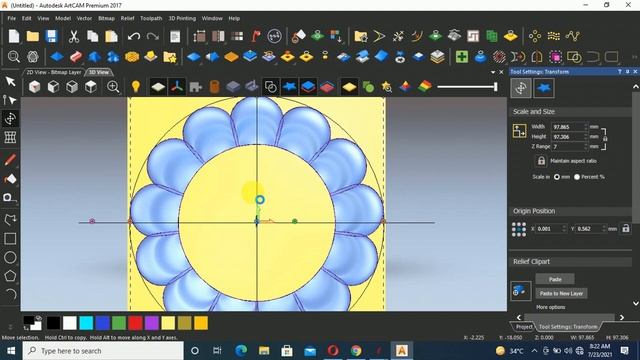This screenshot has width=640, height=360.
Task: Select the arrow Select tool
Action: [x=10, y=81]
